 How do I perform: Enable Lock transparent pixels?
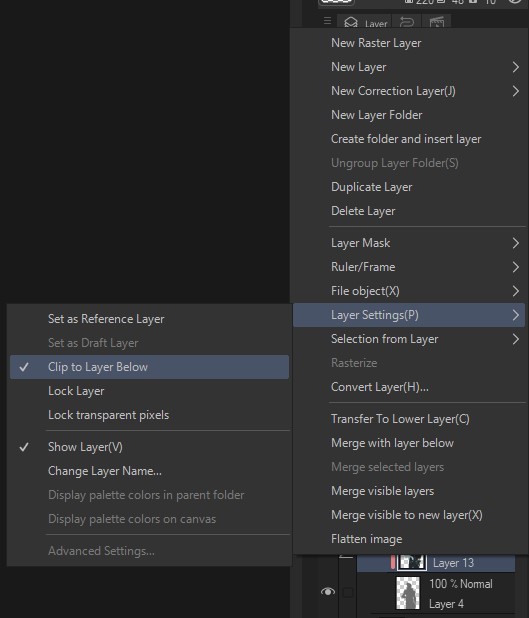(149, 415)
